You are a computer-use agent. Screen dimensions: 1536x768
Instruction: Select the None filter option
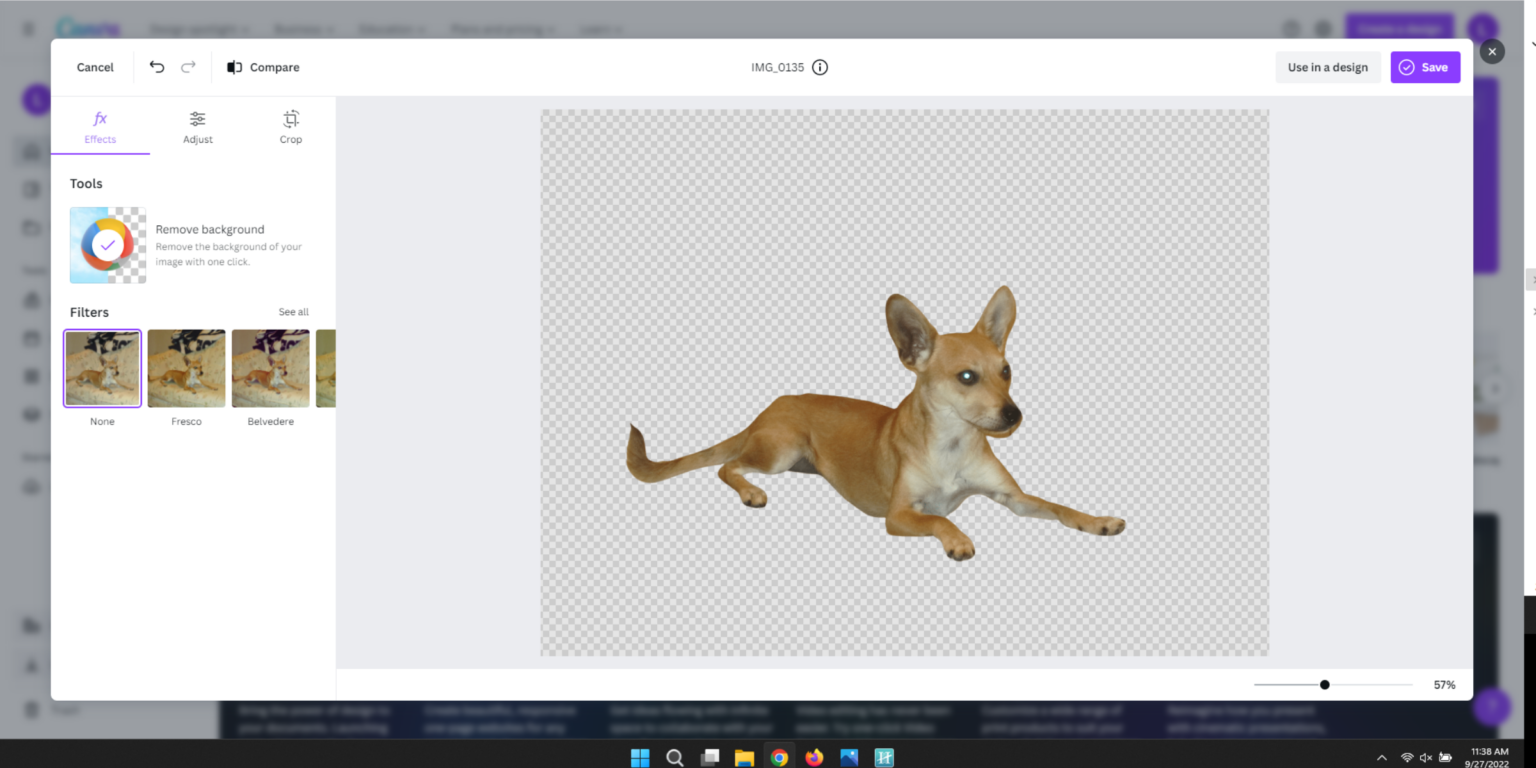click(102, 368)
